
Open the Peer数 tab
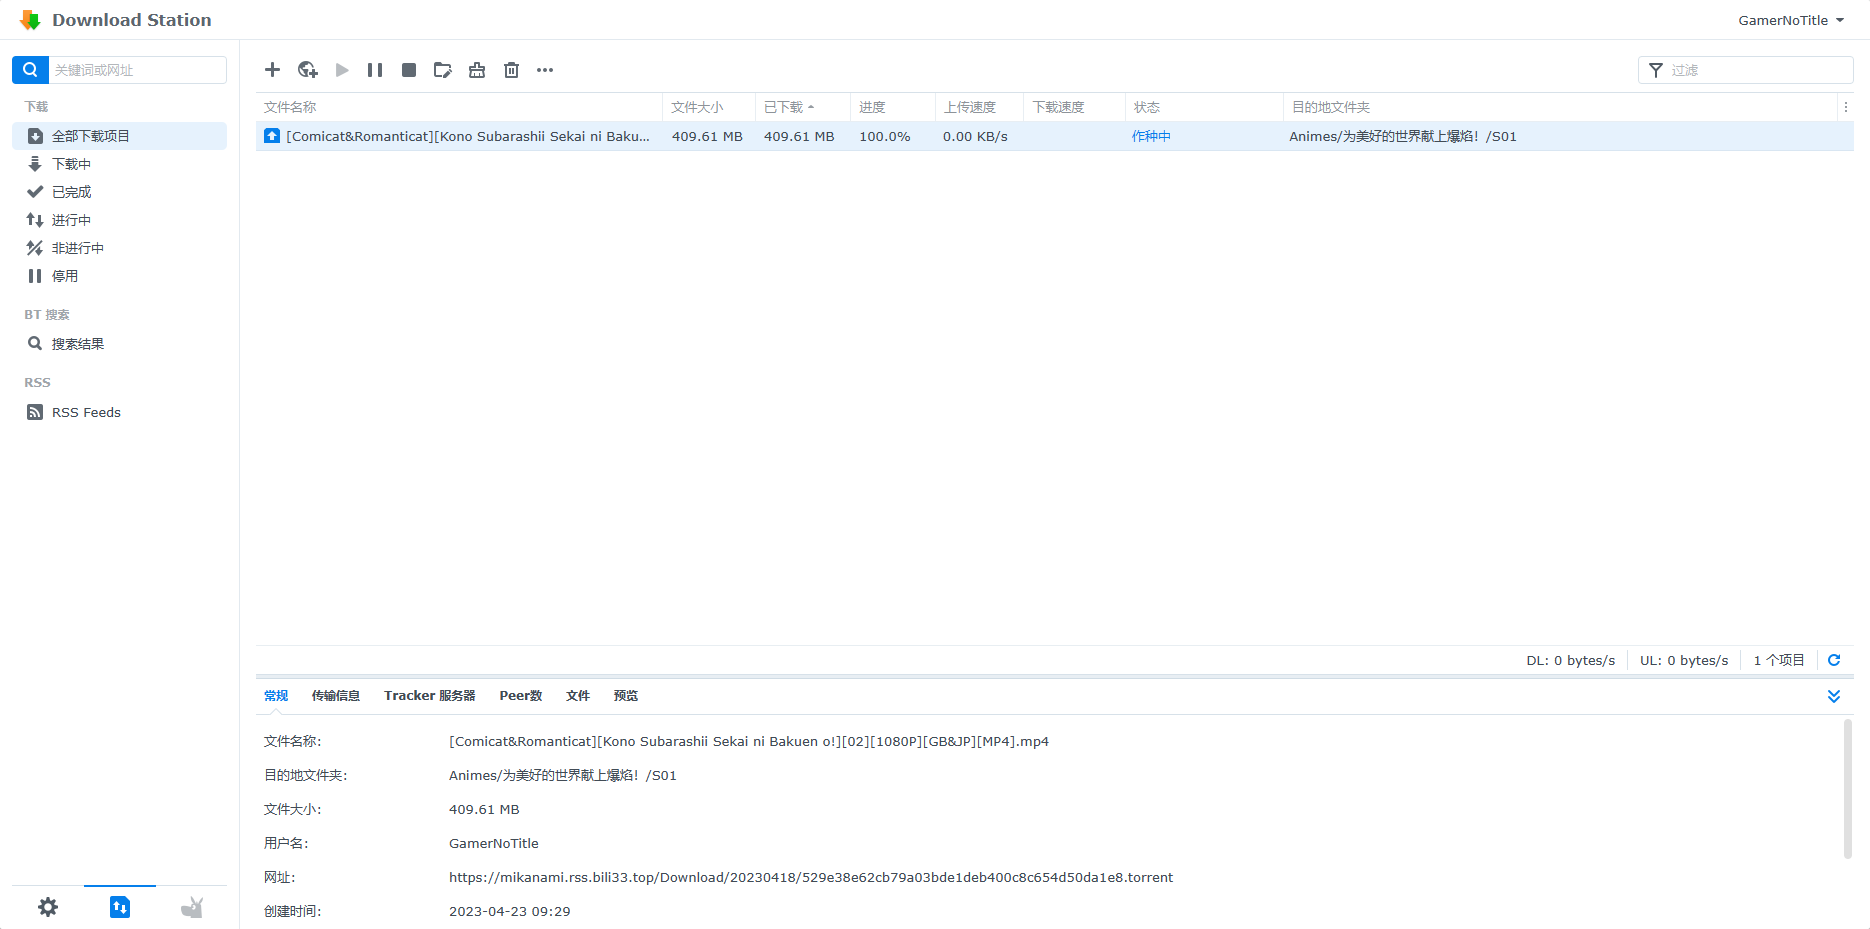click(520, 696)
